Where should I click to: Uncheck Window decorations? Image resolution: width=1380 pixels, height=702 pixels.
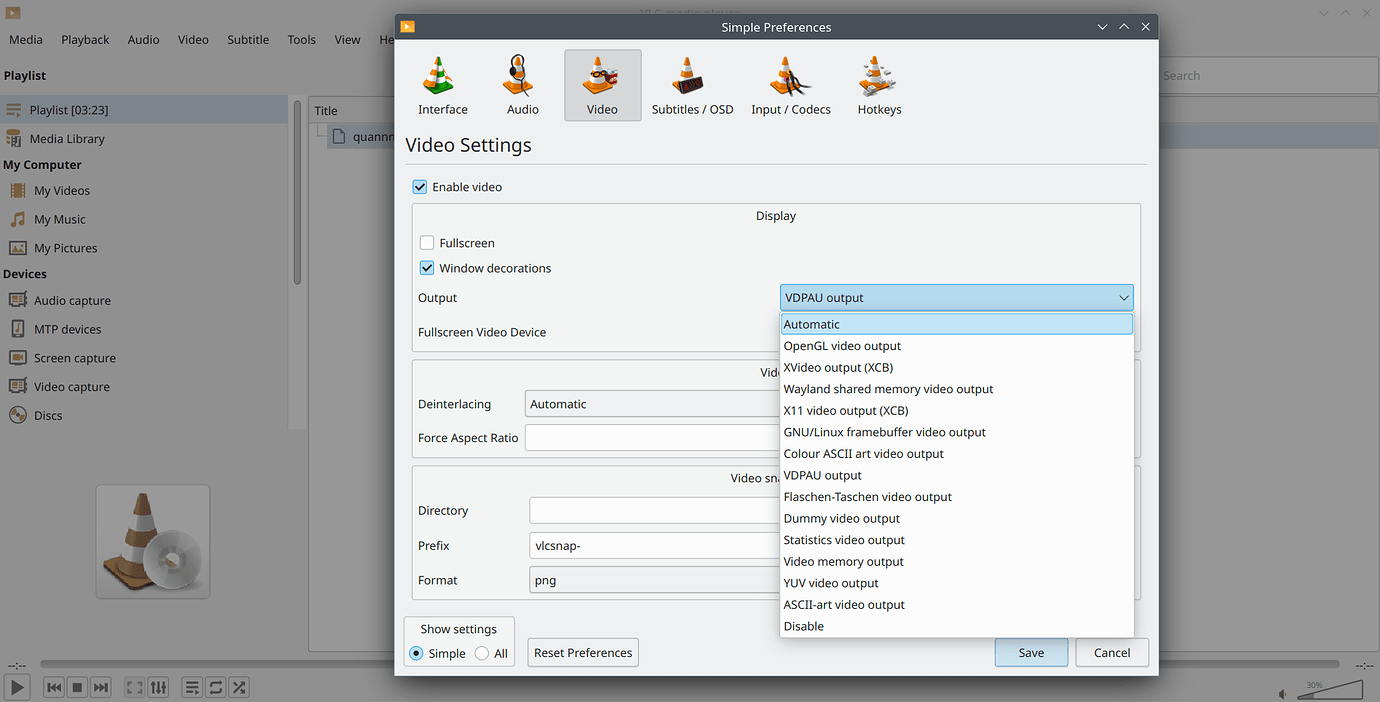427,267
